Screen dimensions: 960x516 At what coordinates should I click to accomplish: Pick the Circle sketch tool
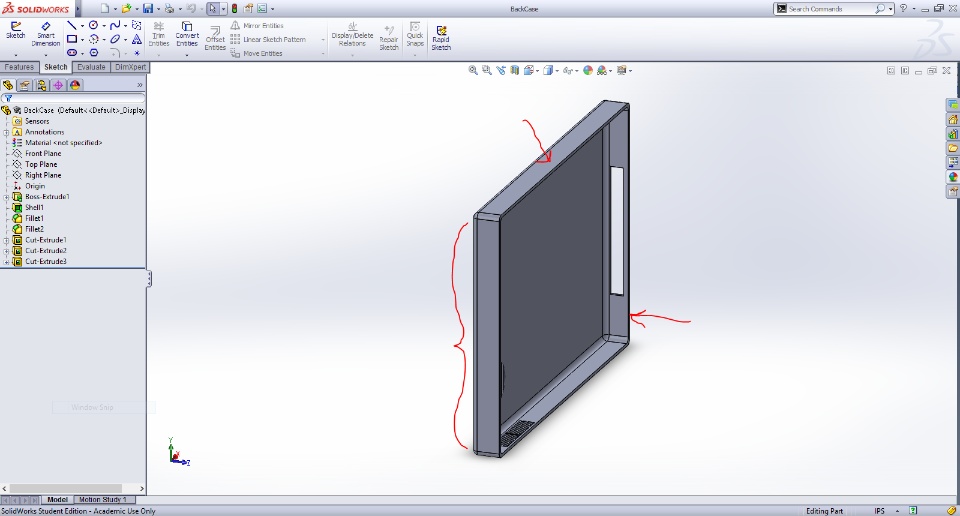(x=93, y=25)
